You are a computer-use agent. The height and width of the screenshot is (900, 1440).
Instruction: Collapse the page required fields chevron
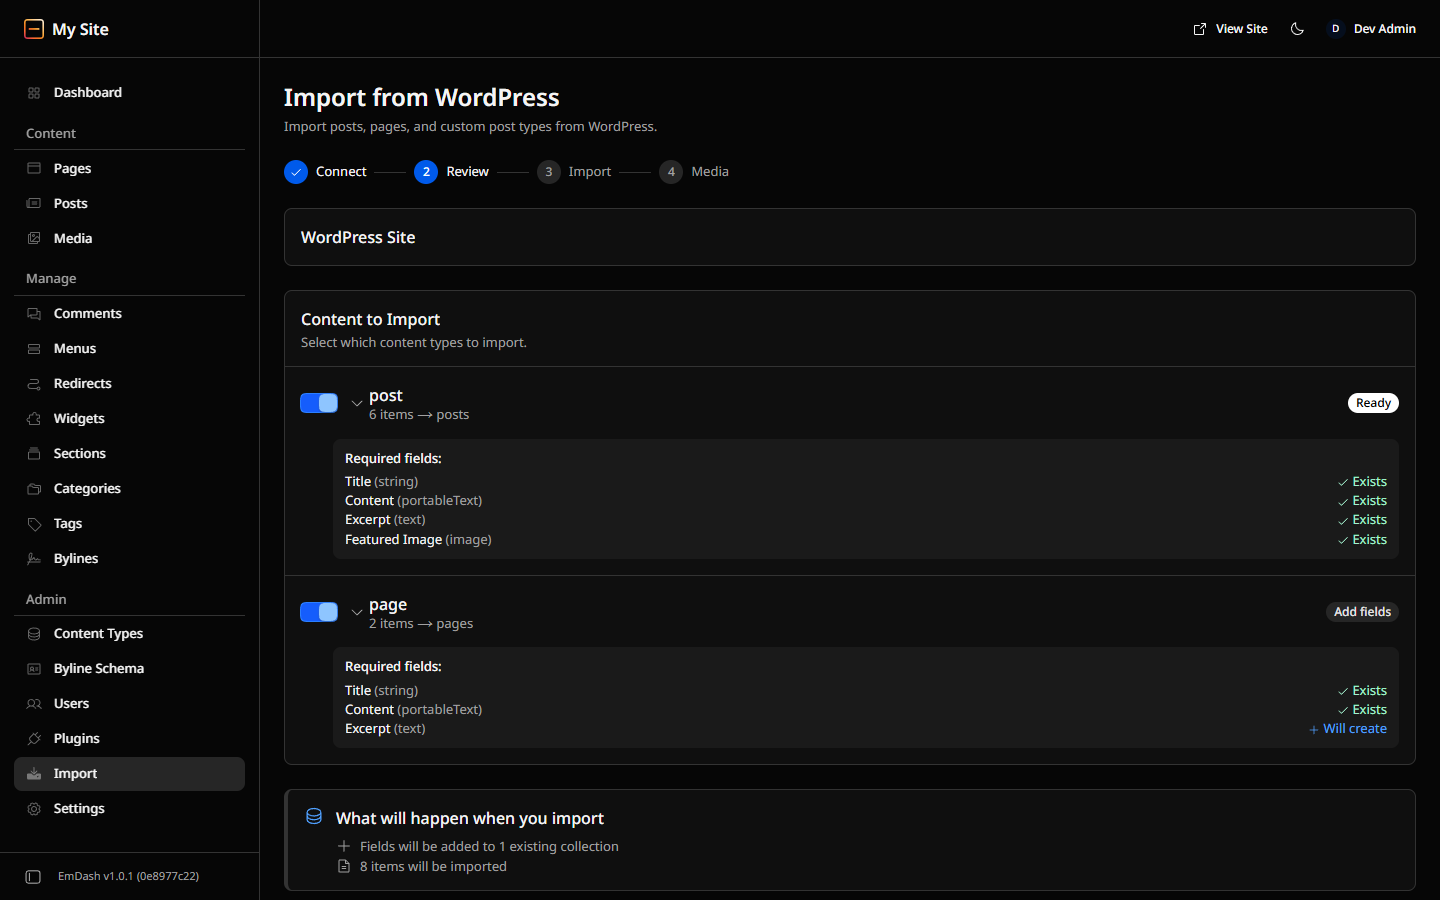357,612
